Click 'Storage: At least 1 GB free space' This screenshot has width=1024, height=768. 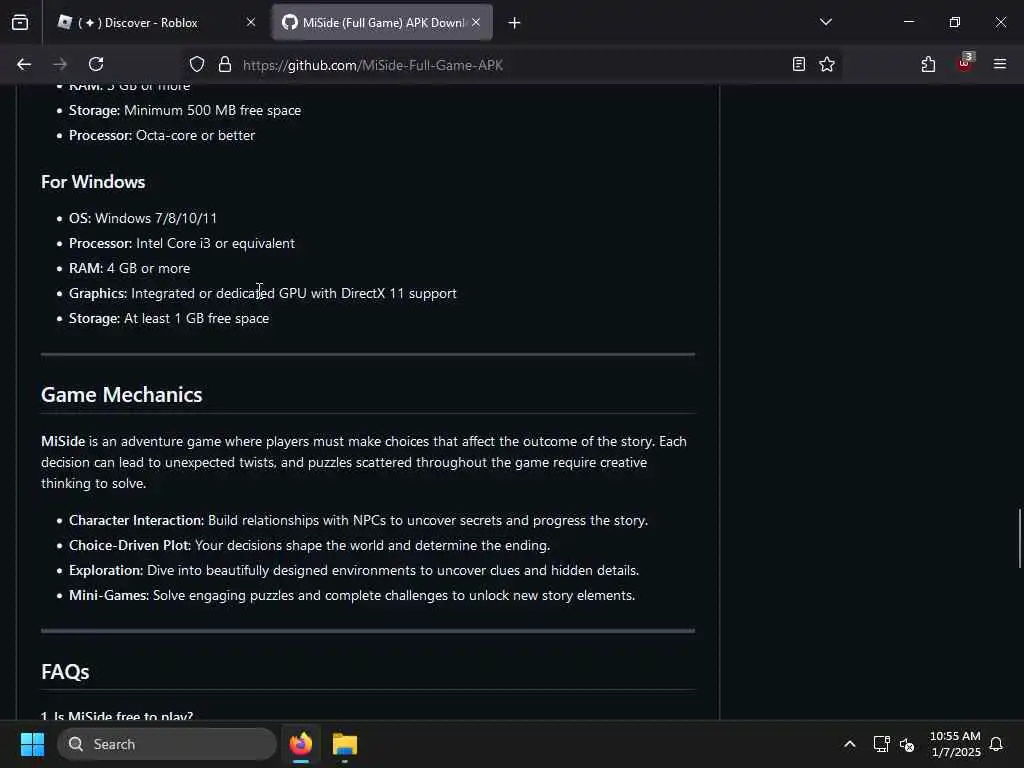[x=169, y=318]
